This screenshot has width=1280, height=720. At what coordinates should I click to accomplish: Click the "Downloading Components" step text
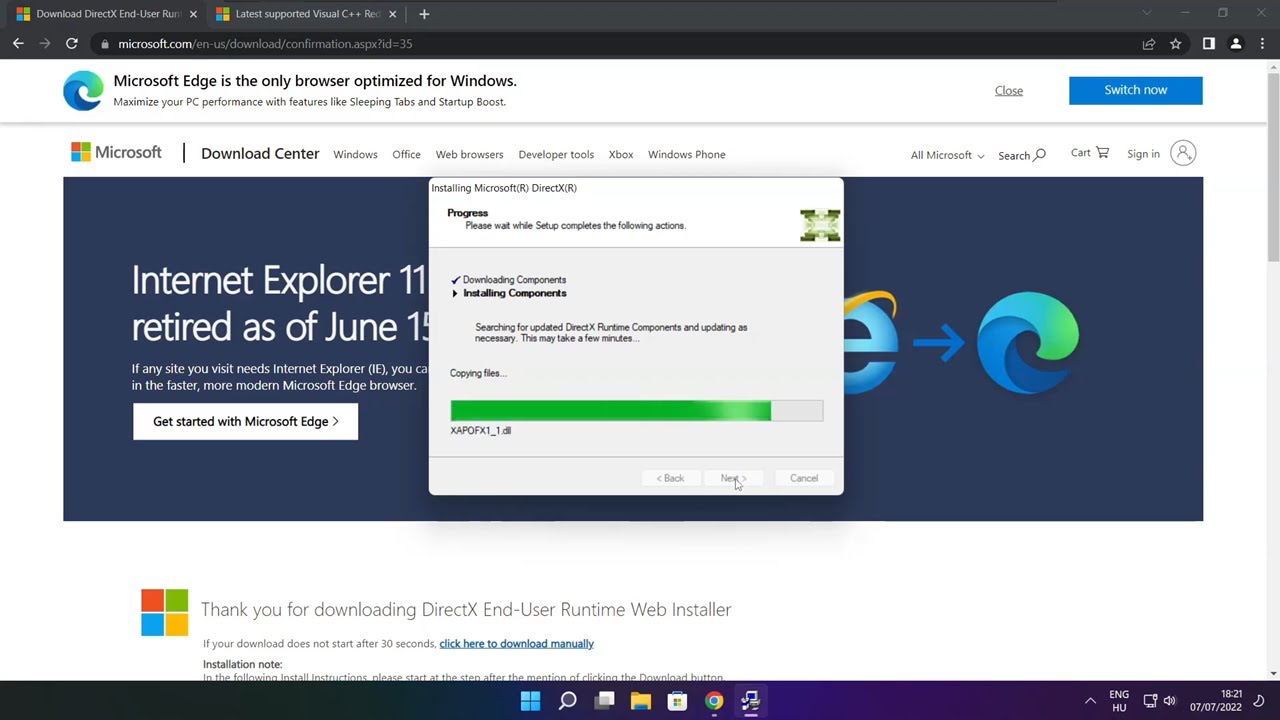coord(514,280)
